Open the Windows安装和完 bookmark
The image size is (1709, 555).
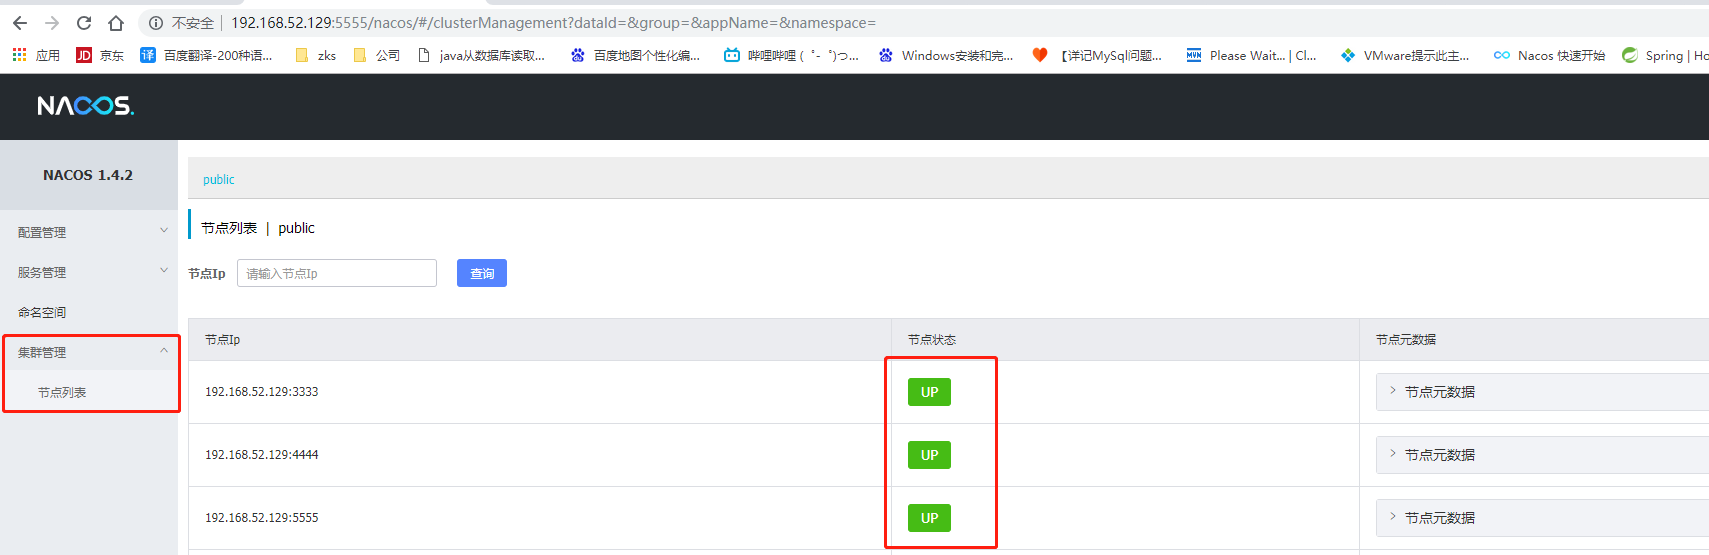946,55
